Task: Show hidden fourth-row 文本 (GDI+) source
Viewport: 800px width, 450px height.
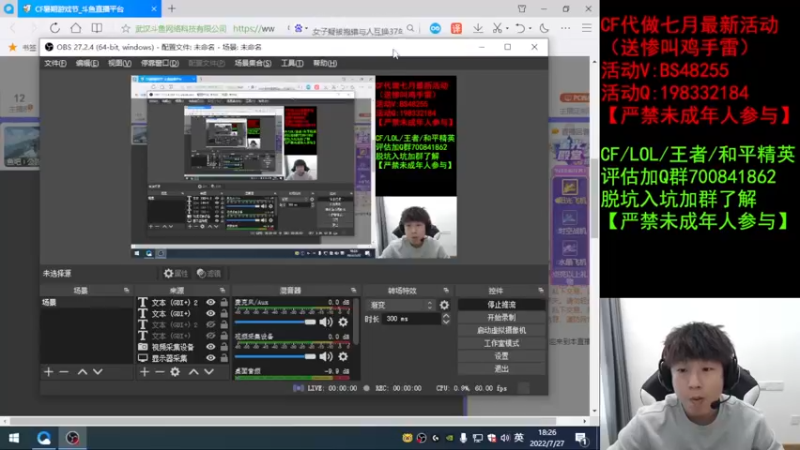Action: click(210, 336)
